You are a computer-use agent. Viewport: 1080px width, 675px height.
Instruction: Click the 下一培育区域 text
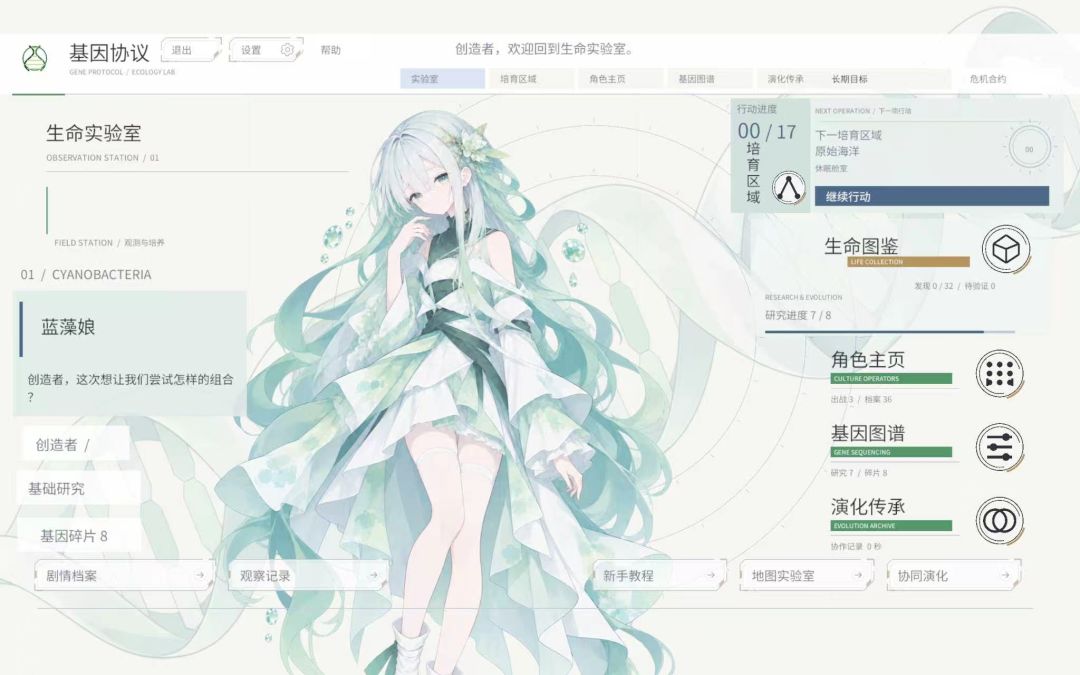(x=849, y=135)
